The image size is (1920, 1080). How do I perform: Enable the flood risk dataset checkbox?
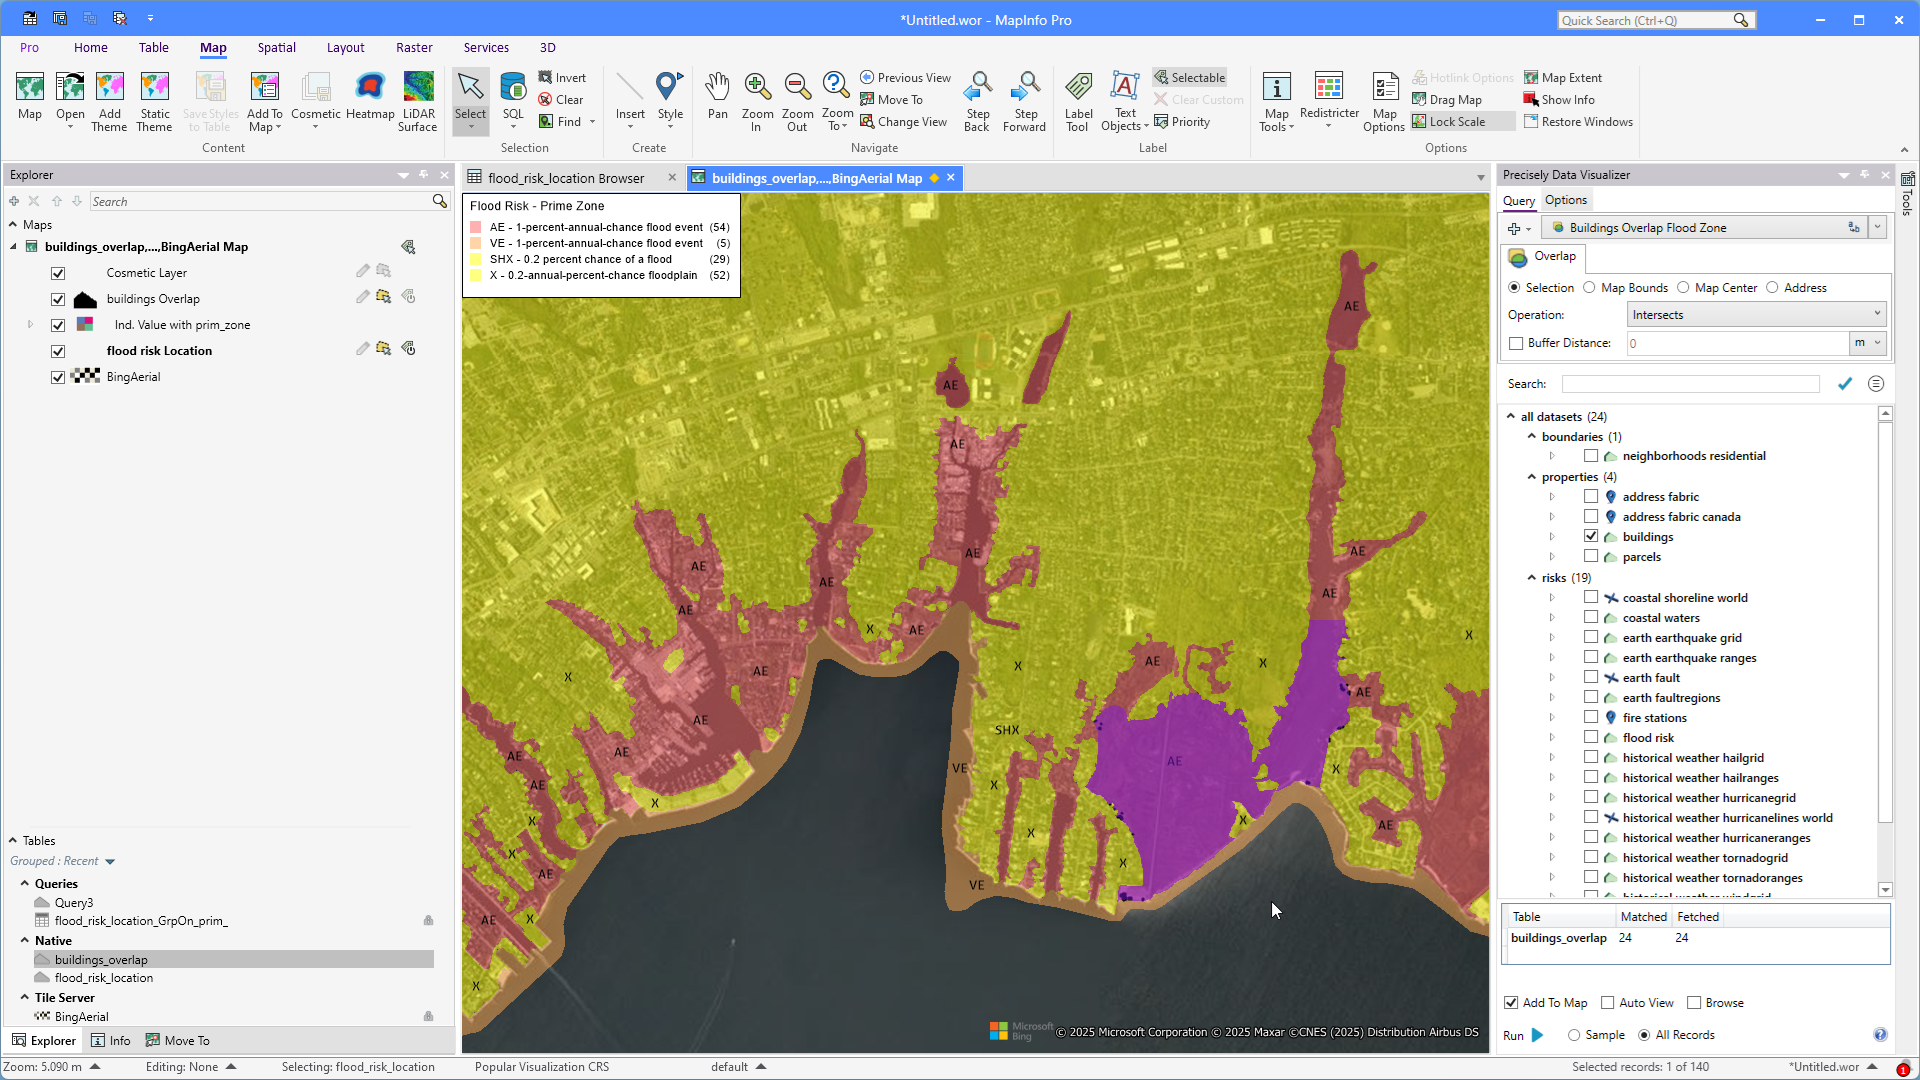(1590, 737)
